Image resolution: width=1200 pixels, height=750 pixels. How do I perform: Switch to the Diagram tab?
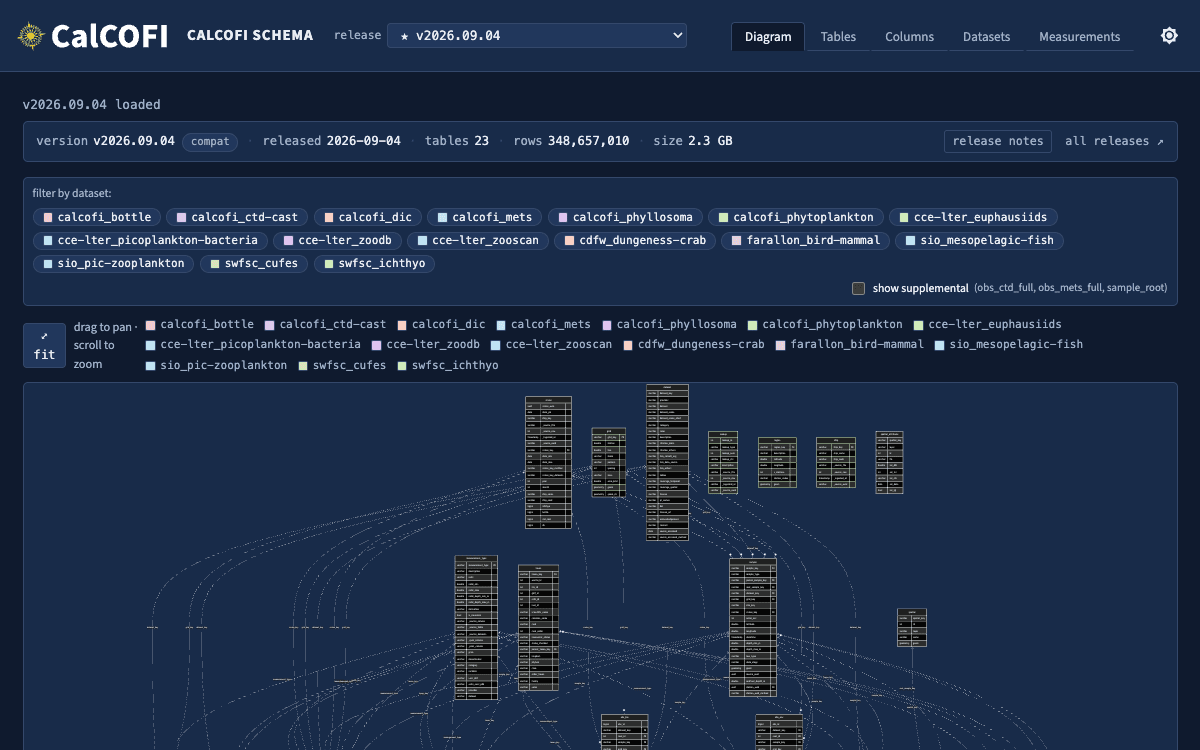coord(768,37)
